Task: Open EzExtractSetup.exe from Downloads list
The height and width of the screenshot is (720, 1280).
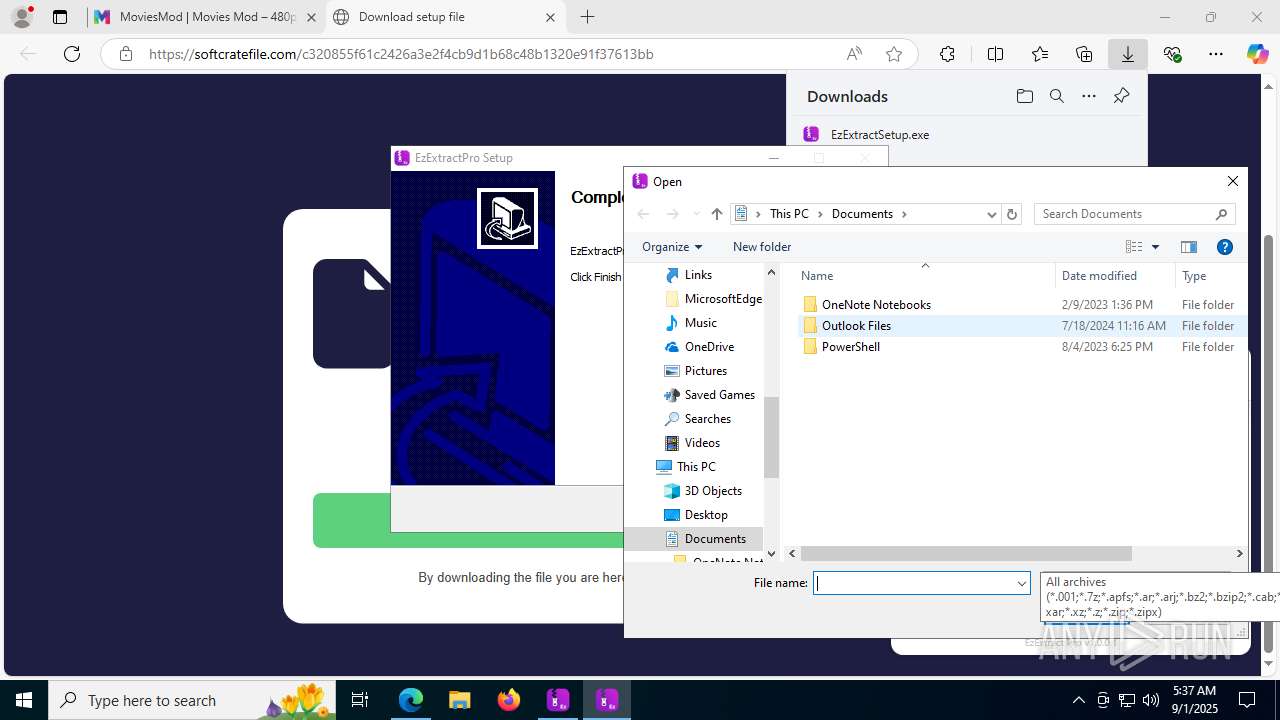Action: 879,135
